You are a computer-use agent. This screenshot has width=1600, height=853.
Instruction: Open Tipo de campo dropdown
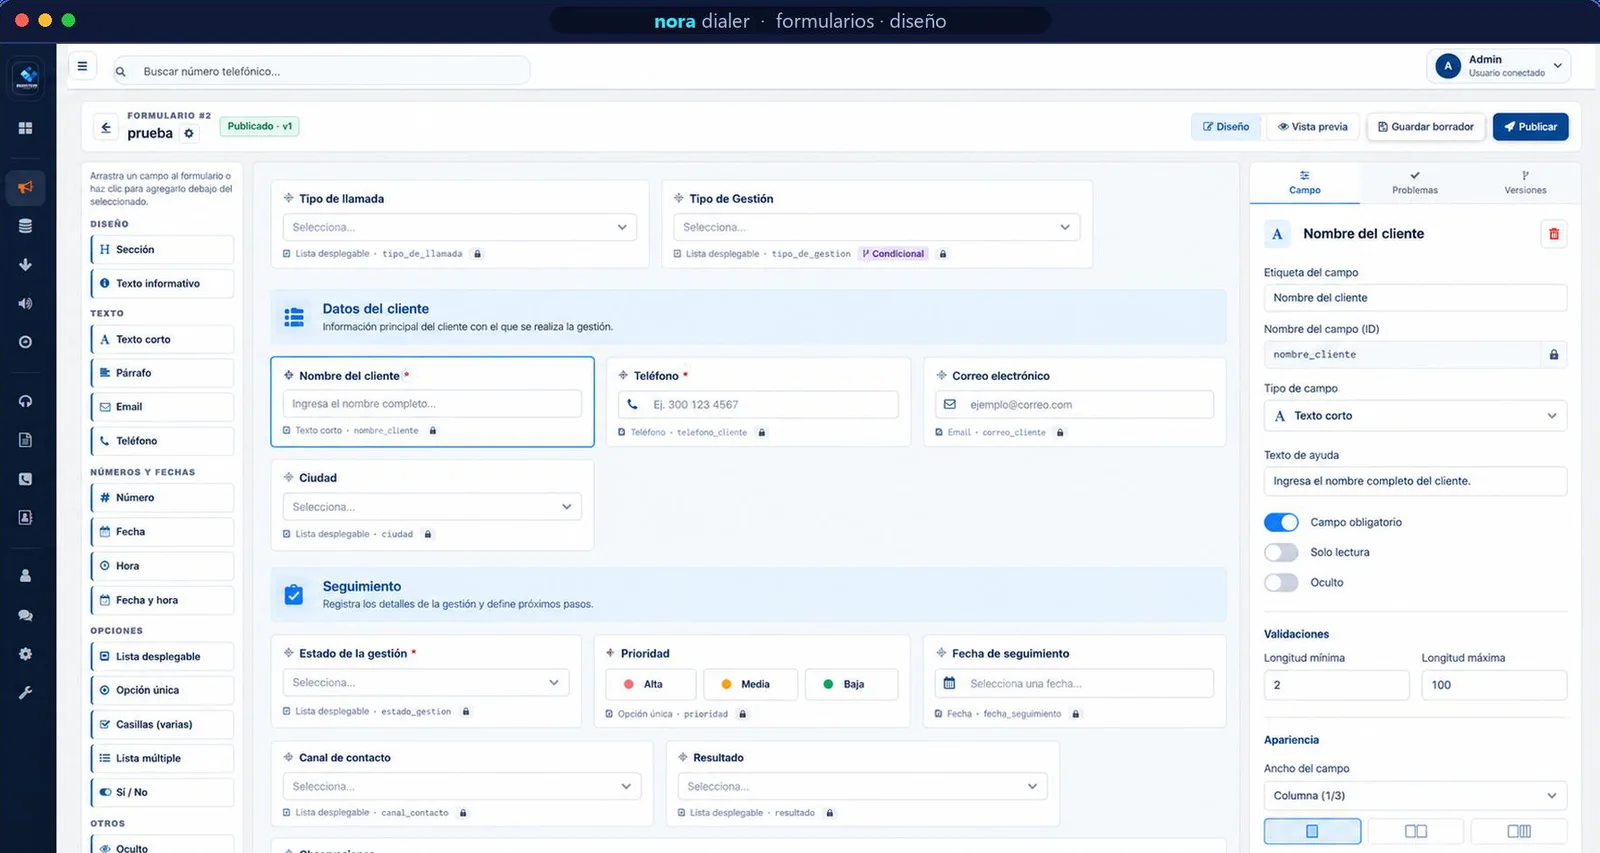point(1415,416)
